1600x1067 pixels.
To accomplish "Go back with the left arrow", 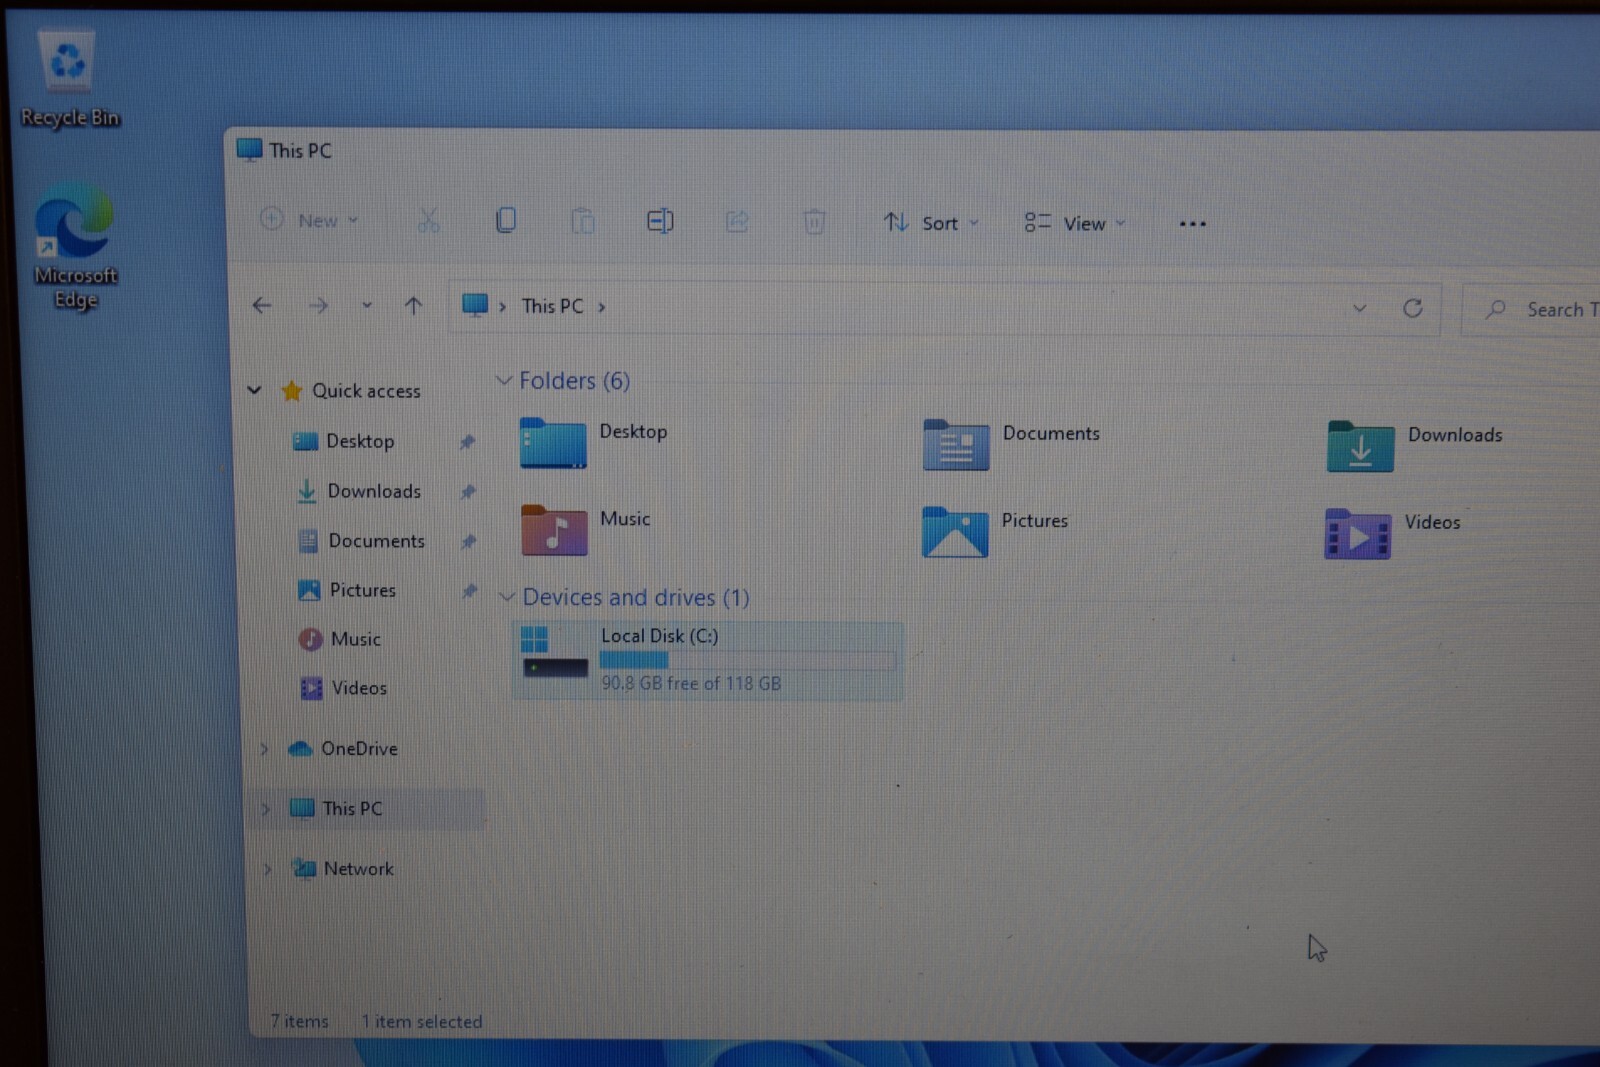I will [262, 305].
